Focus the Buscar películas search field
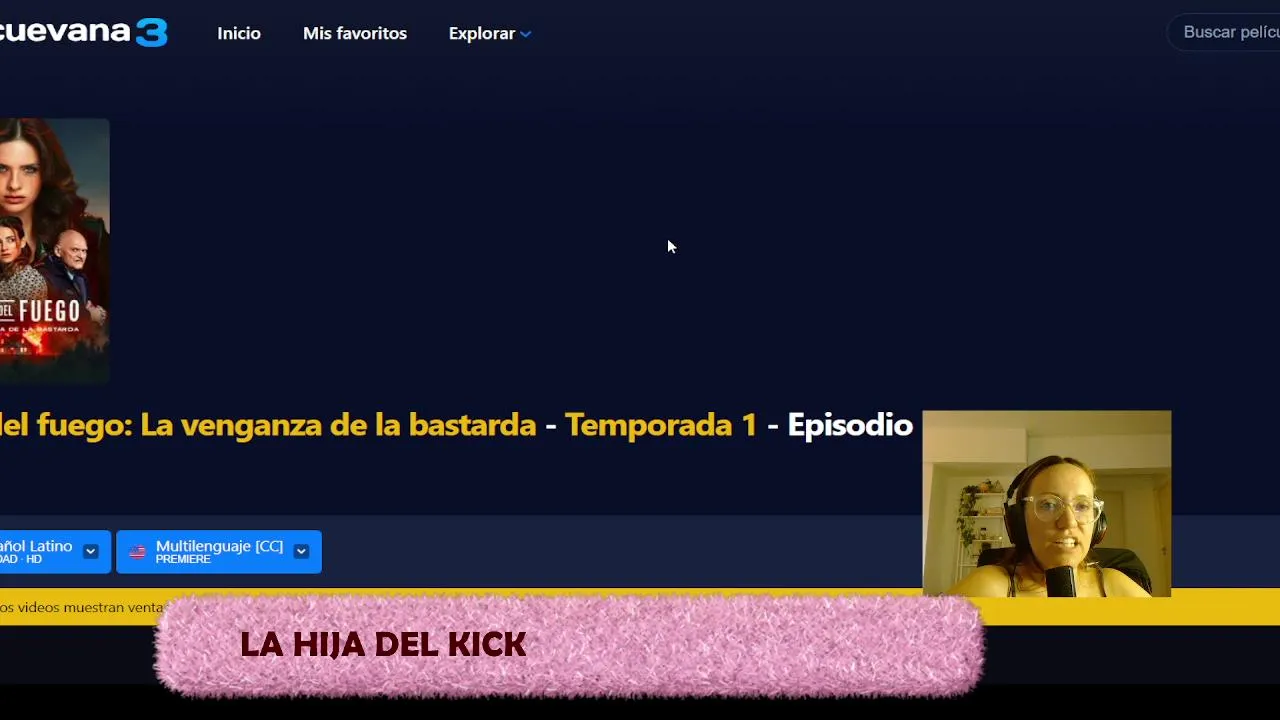Viewport: 1280px width, 720px height. tap(1225, 32)
